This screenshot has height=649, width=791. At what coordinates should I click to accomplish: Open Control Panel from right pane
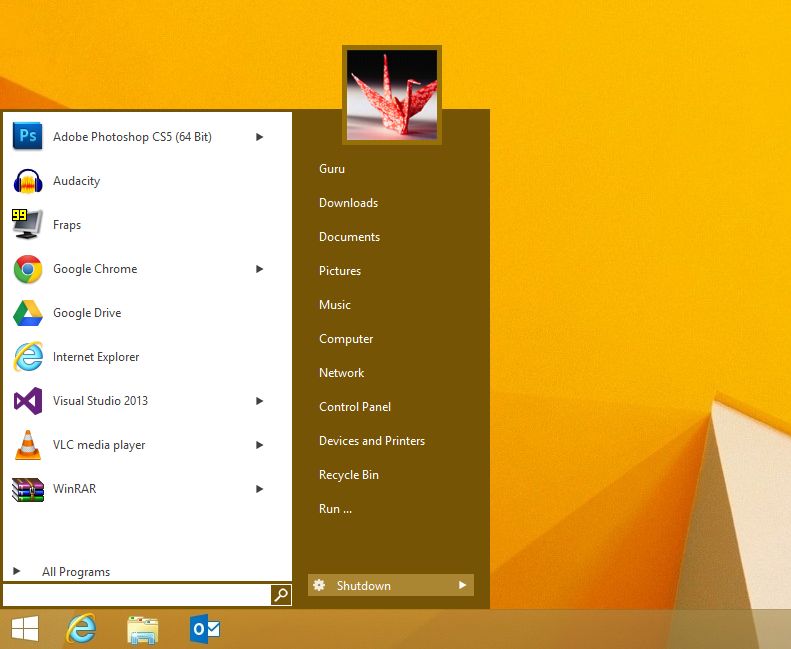coord(355,407)
